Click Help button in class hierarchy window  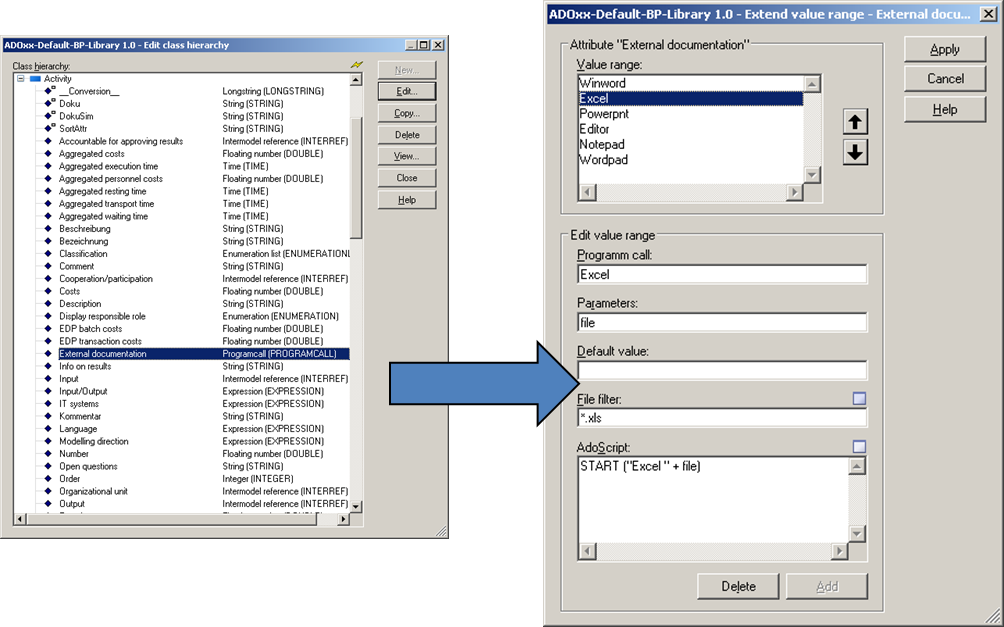point(407,200)
